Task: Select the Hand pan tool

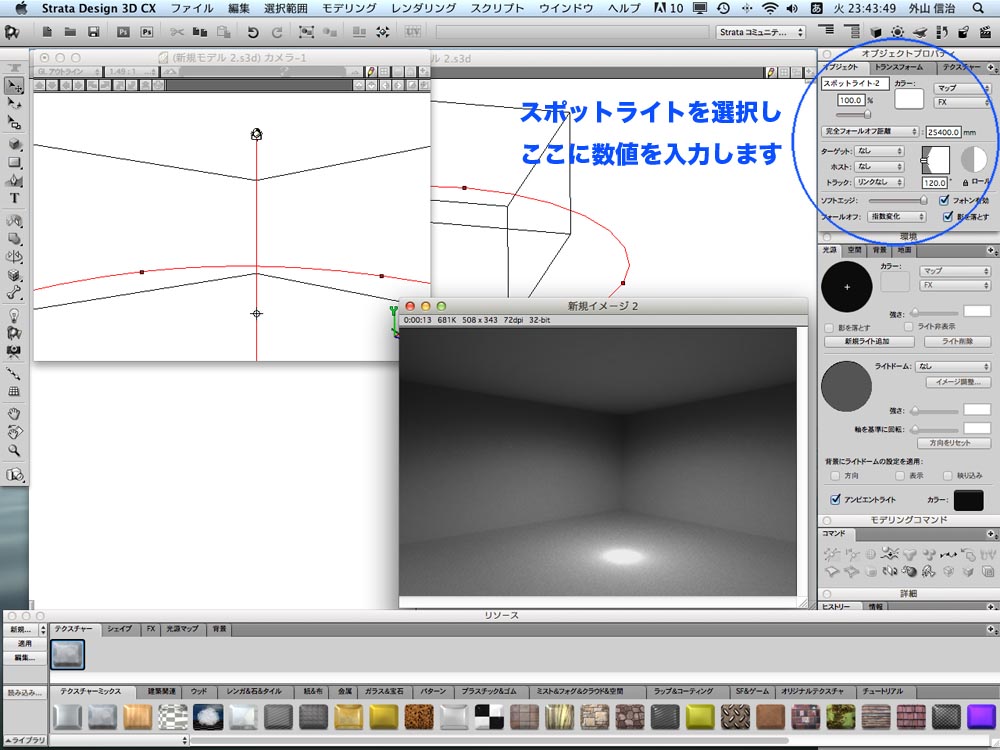Action: [x=14, y=414]
